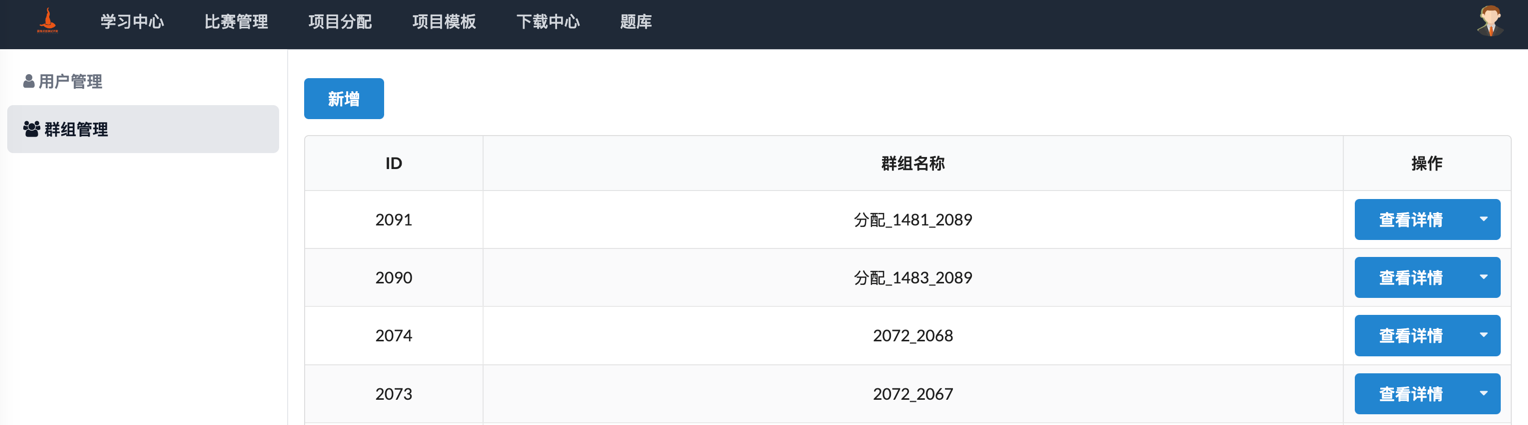Open dropdown caret for group 2073
This screenshot has width=1528, height=425.
point(1483,394)
